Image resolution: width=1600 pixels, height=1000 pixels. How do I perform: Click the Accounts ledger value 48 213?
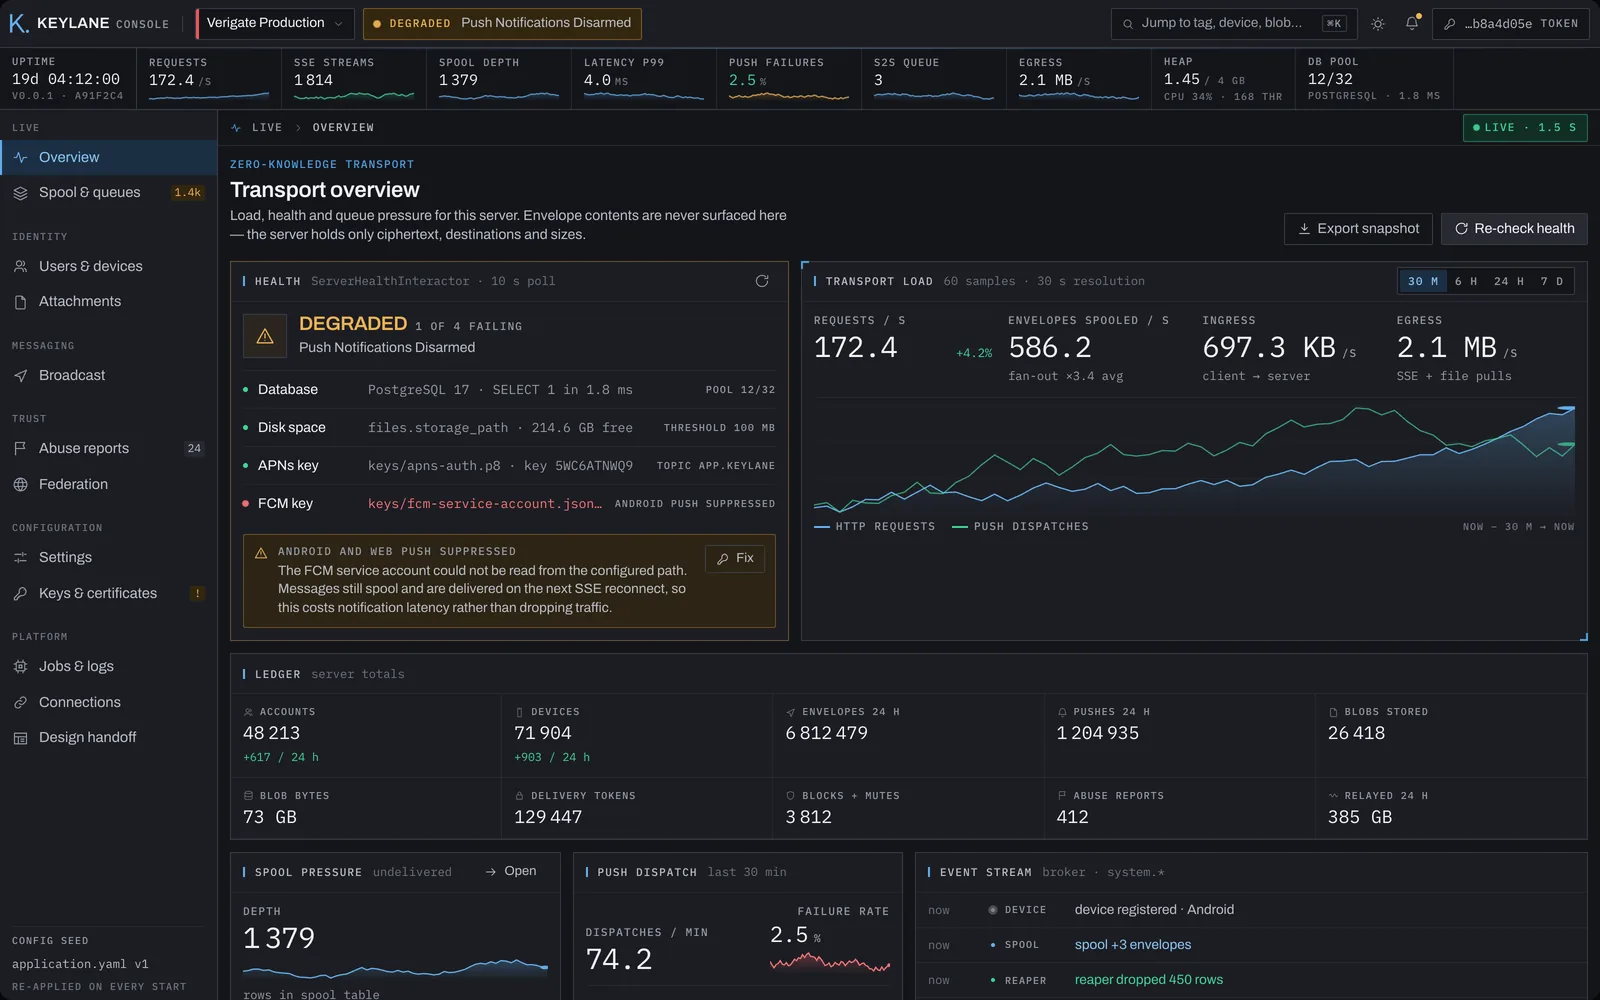pyautogui.click(x=271, y=733)
